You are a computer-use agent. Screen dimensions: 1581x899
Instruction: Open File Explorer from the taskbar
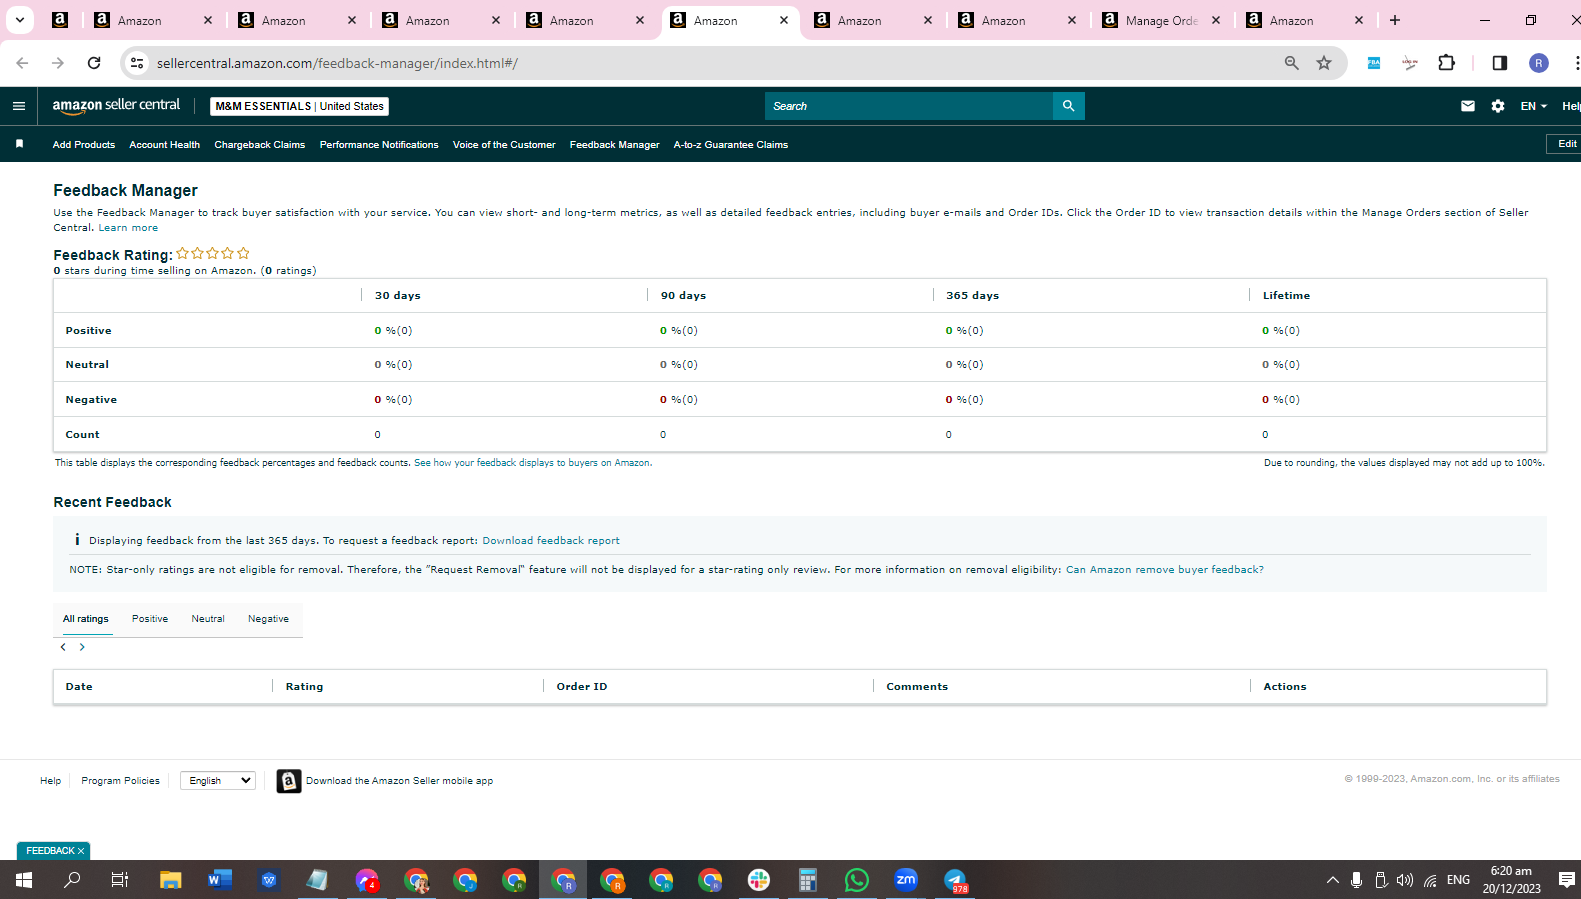pos(171,880)
